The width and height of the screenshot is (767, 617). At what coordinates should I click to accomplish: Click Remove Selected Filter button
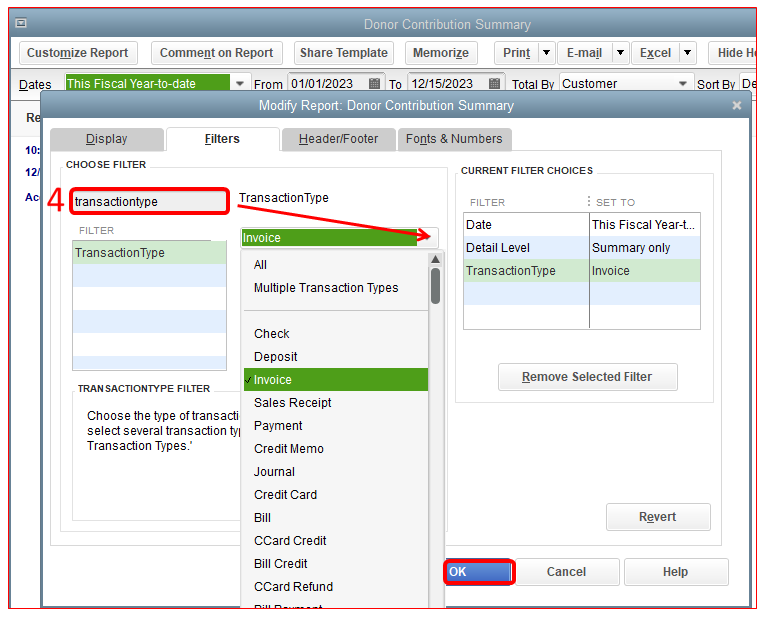[x=587, y=377]
